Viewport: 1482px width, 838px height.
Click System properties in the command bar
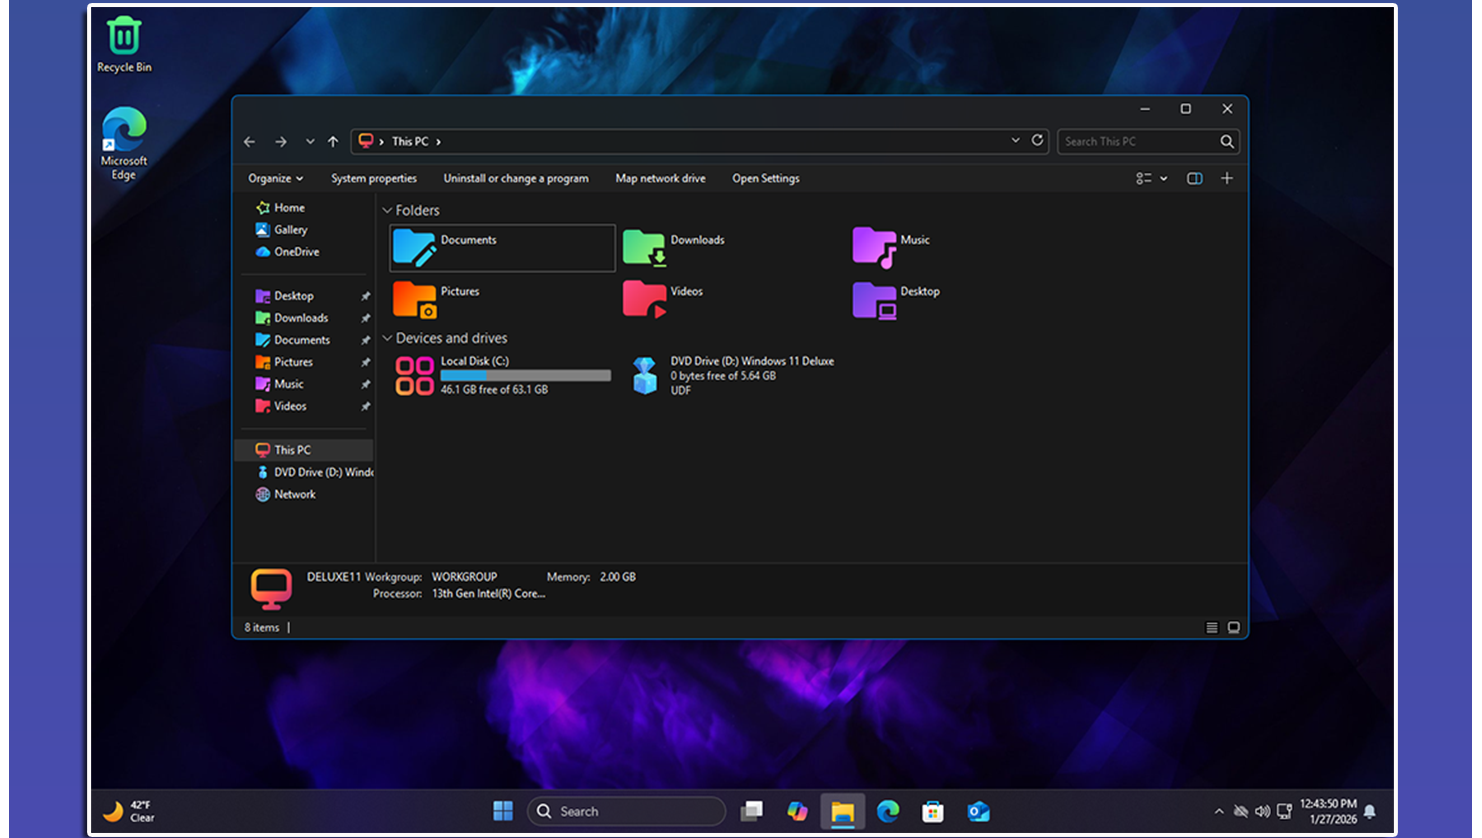coord(374,179)
